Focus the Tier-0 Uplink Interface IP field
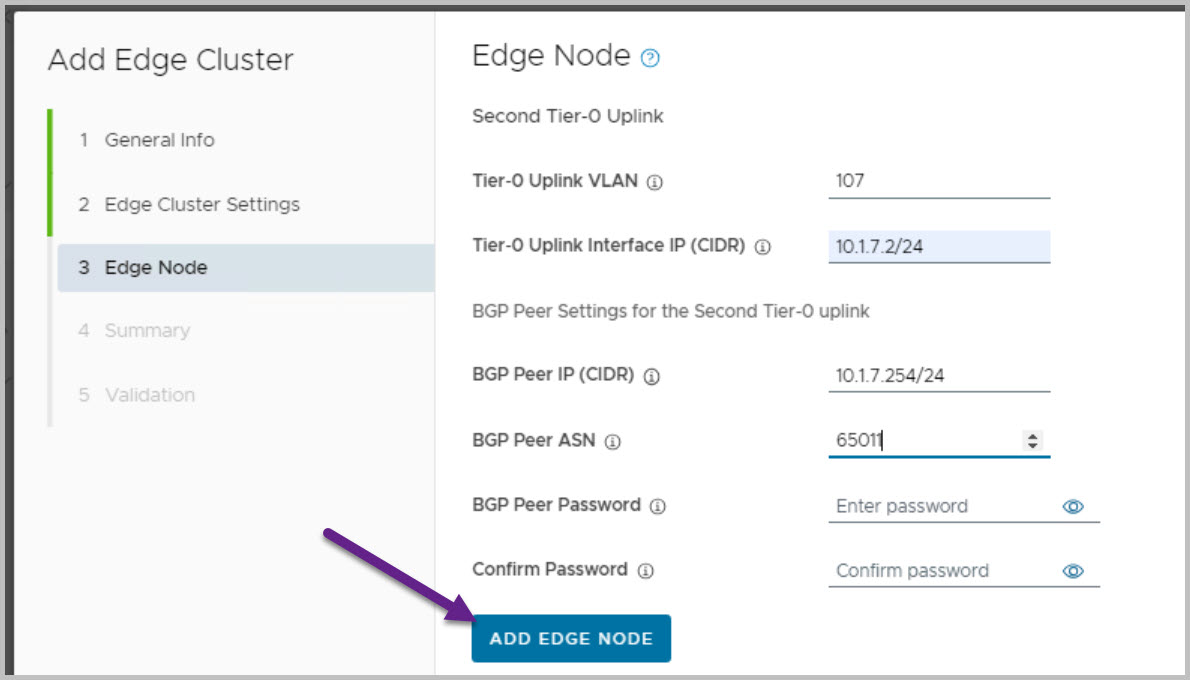 pos(939,246)
